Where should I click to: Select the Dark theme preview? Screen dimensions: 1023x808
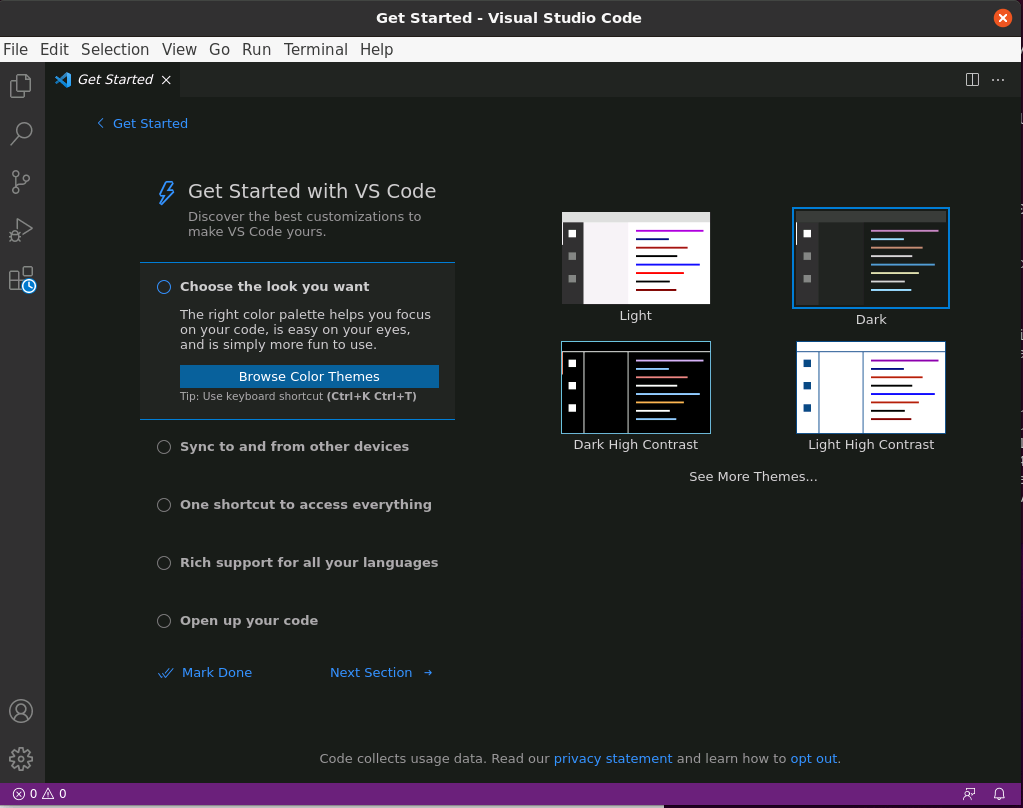tap(871, 258)
